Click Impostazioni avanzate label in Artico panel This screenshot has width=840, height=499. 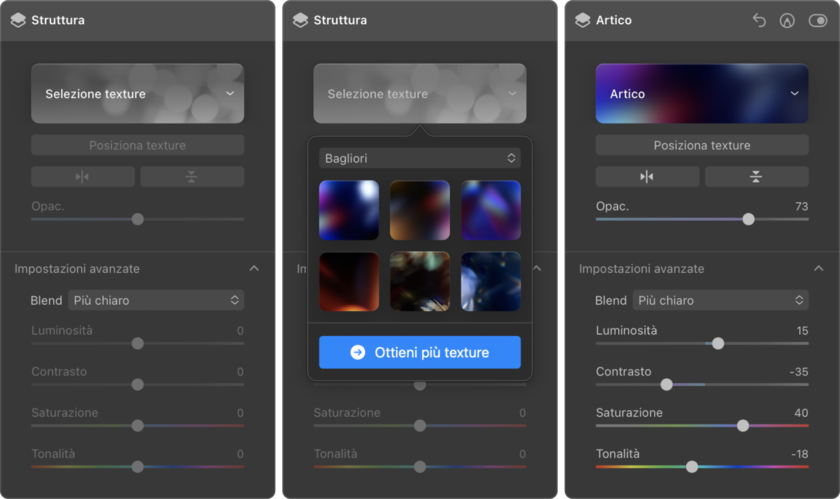[641, 269]
